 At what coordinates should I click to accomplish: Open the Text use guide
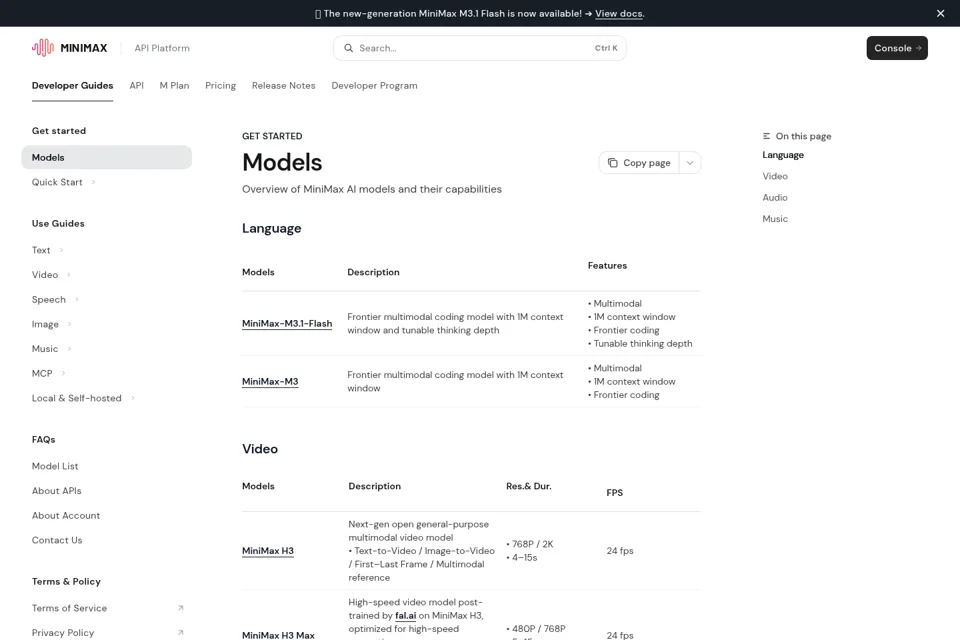point(41,250)
